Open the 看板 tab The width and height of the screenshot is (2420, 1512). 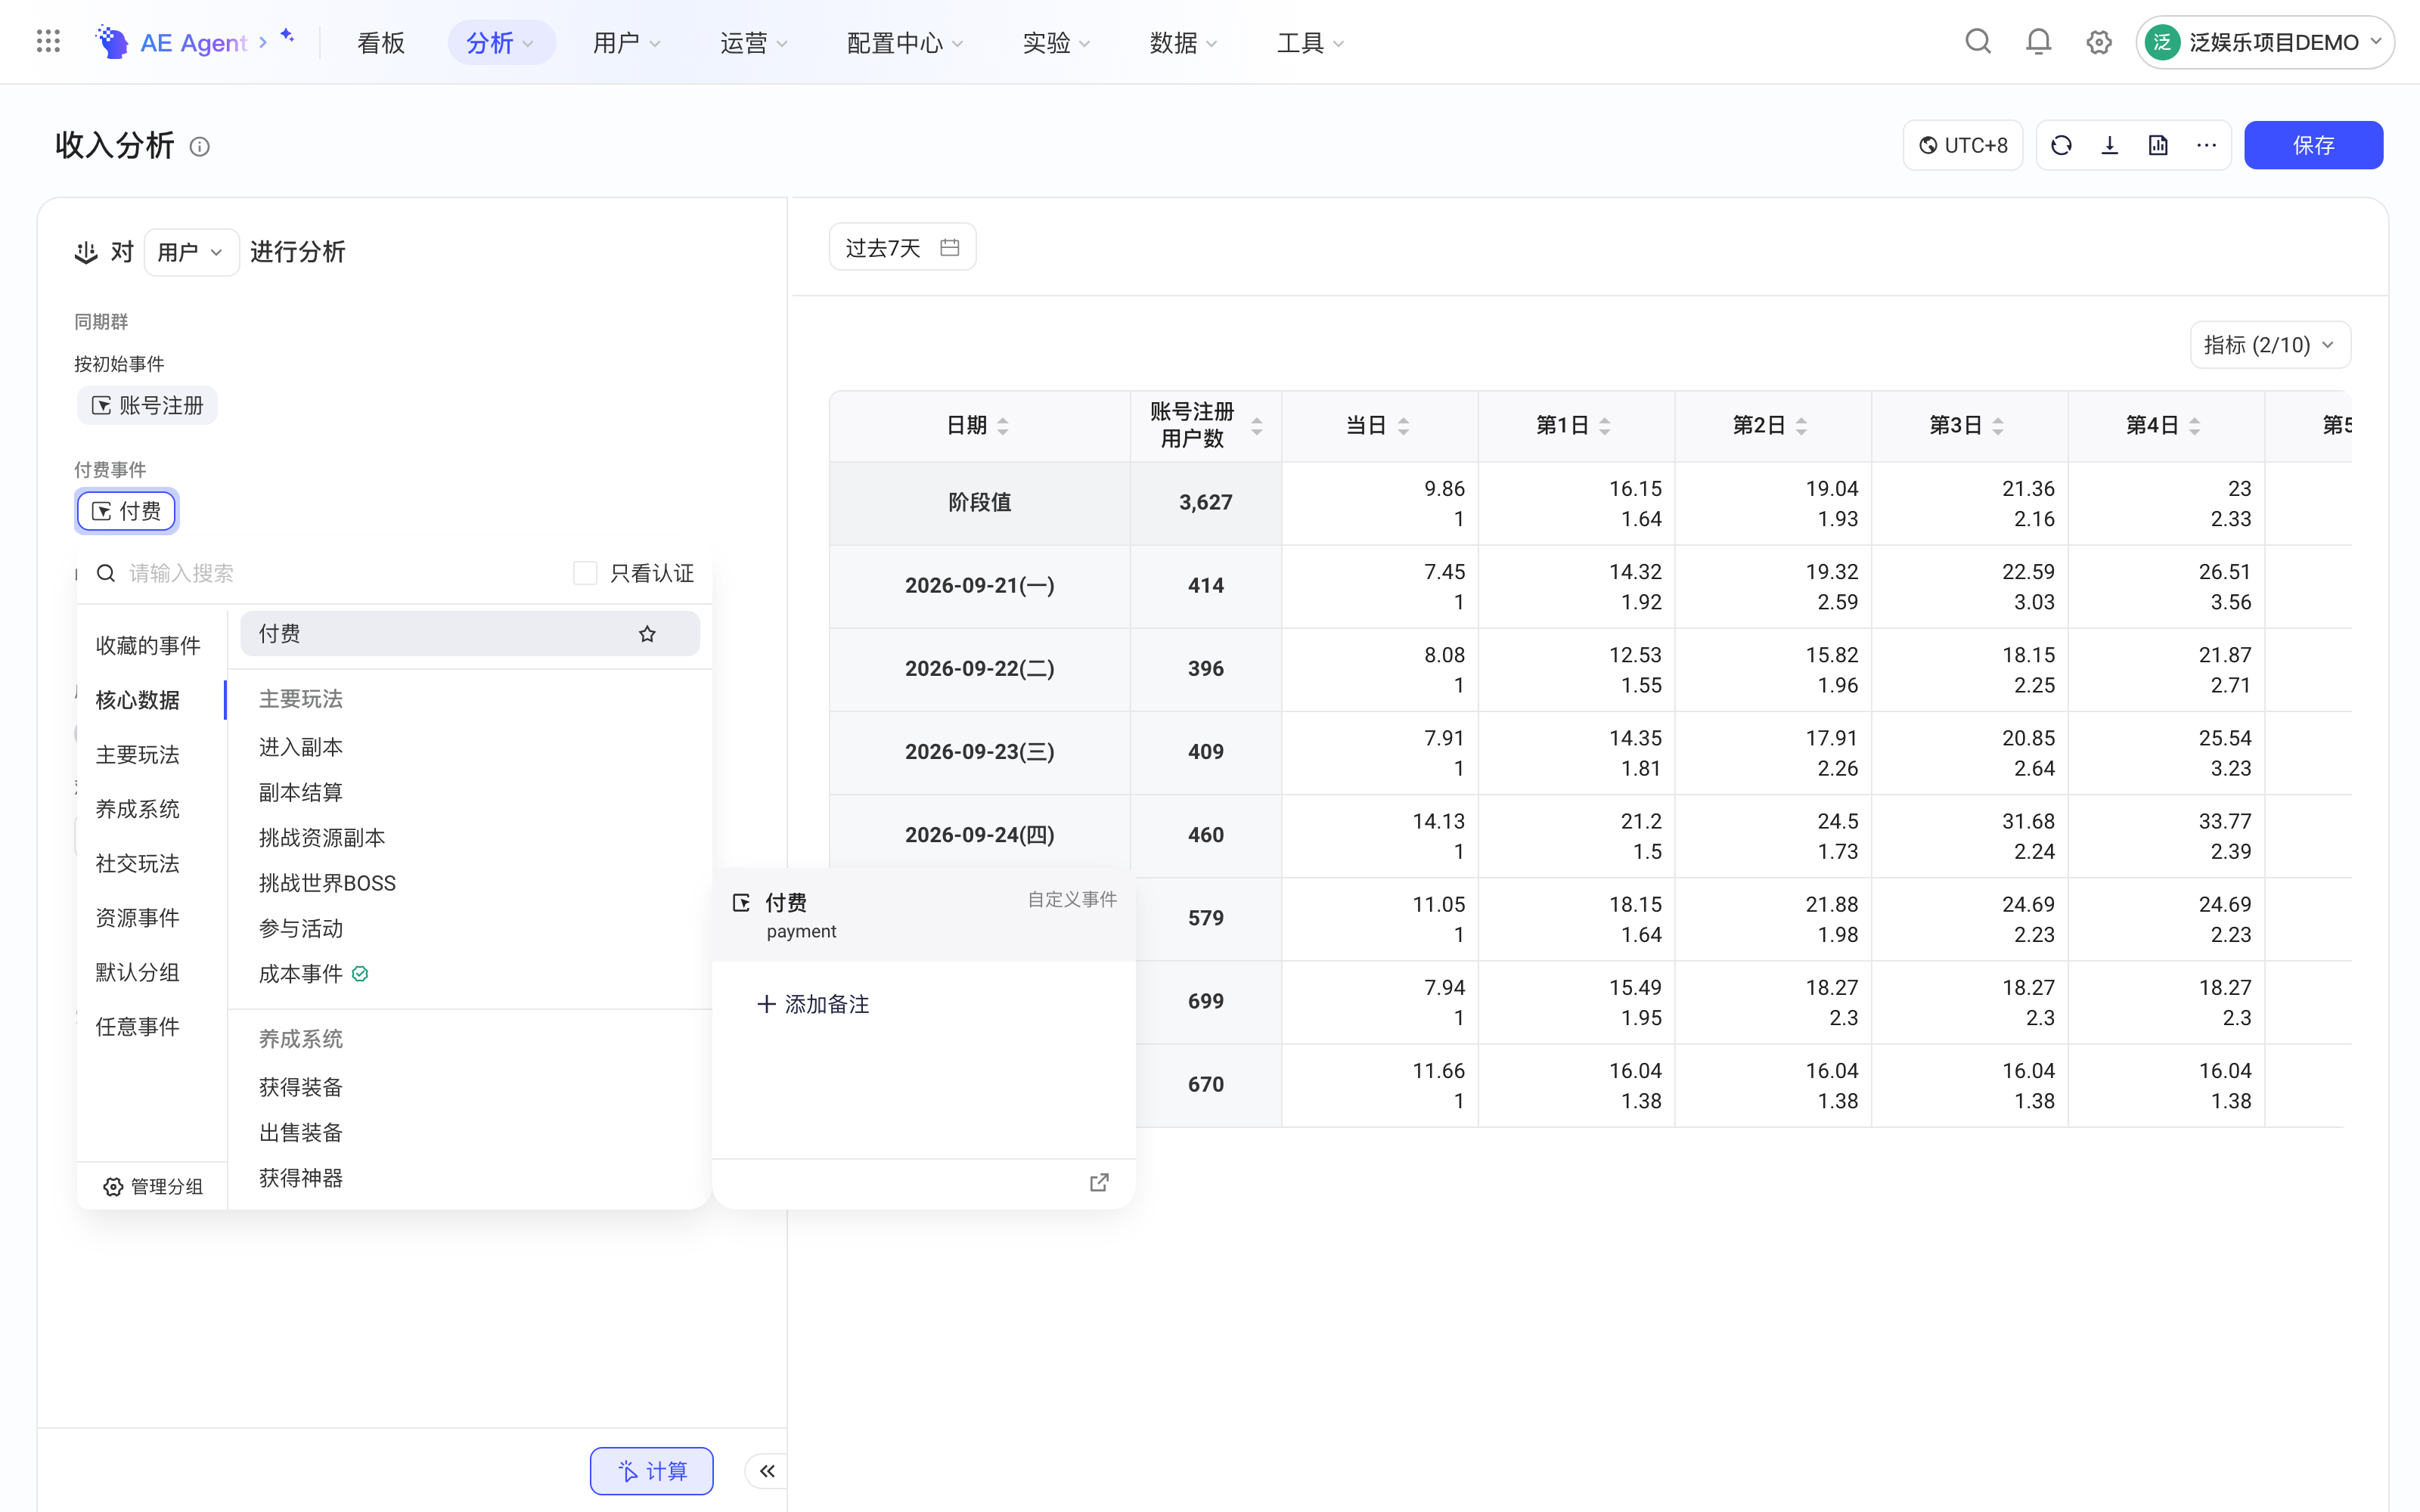381,42
